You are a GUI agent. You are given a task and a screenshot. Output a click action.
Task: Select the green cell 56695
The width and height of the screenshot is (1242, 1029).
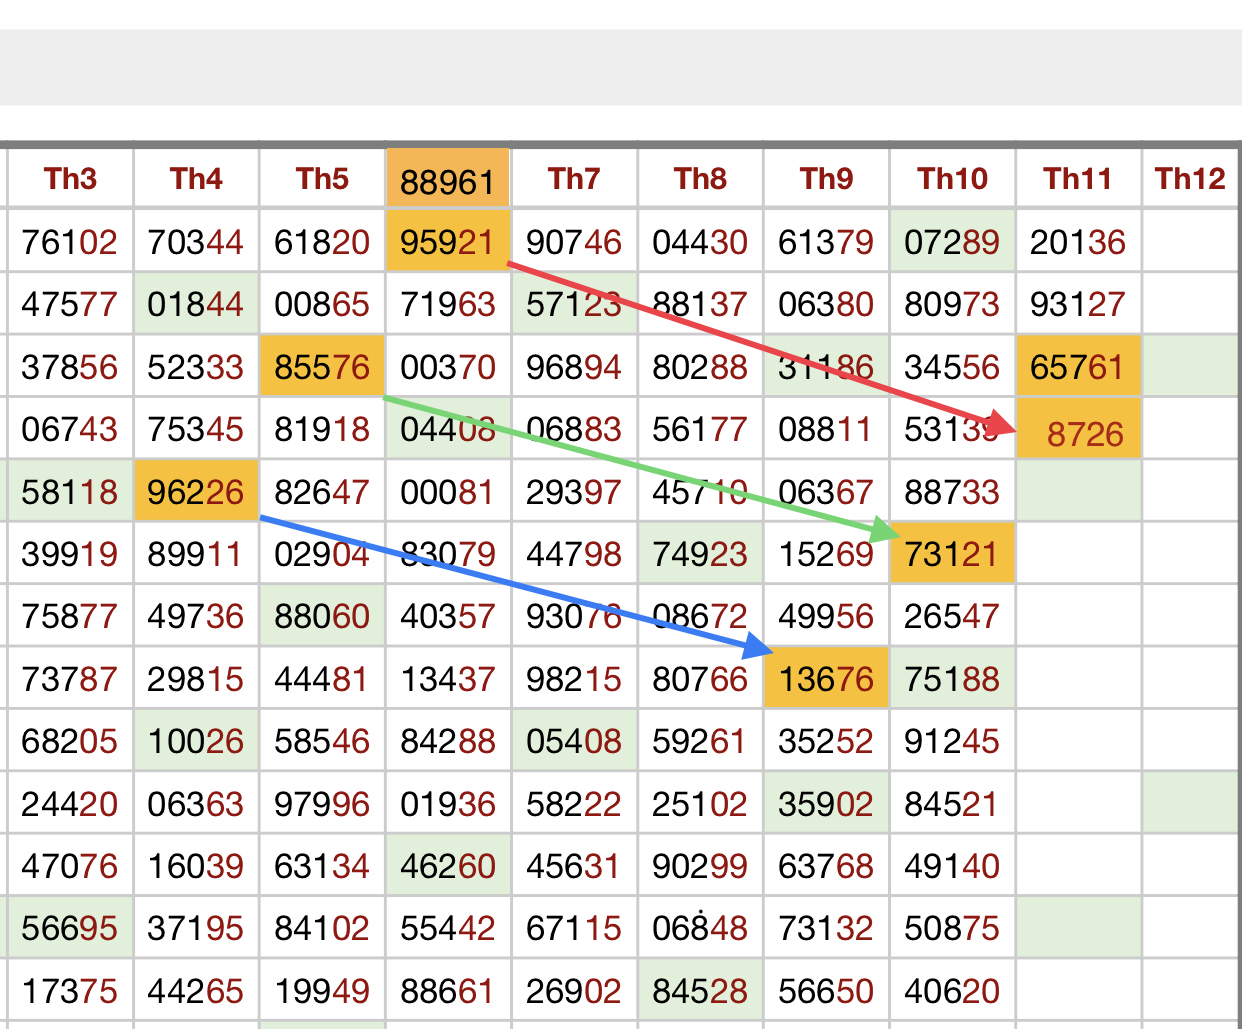click(70, 928)
